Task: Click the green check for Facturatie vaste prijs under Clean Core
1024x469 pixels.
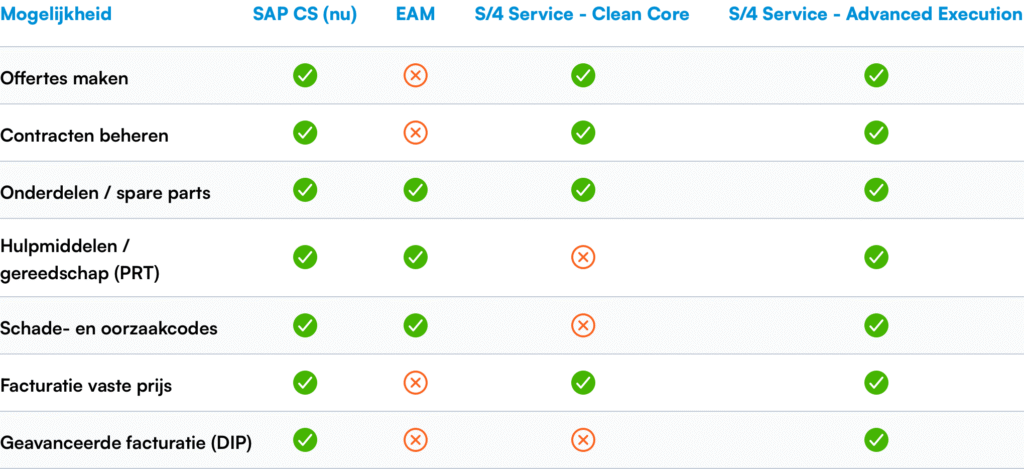Action: coord(583,382)
